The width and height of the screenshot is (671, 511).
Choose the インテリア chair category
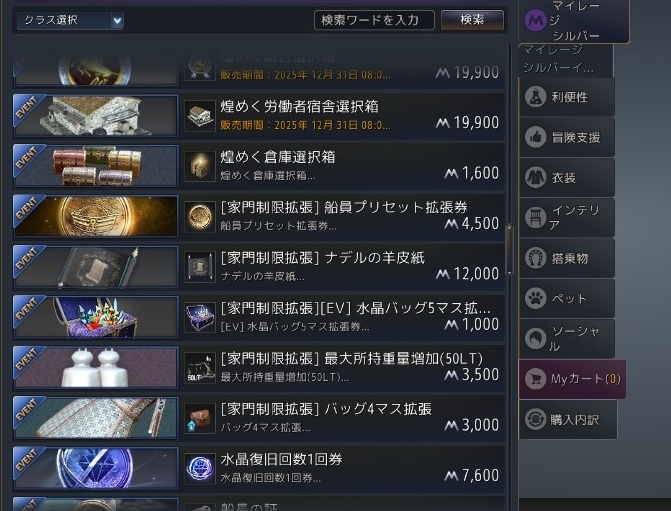pyautogui.click(x=566, y=217)
